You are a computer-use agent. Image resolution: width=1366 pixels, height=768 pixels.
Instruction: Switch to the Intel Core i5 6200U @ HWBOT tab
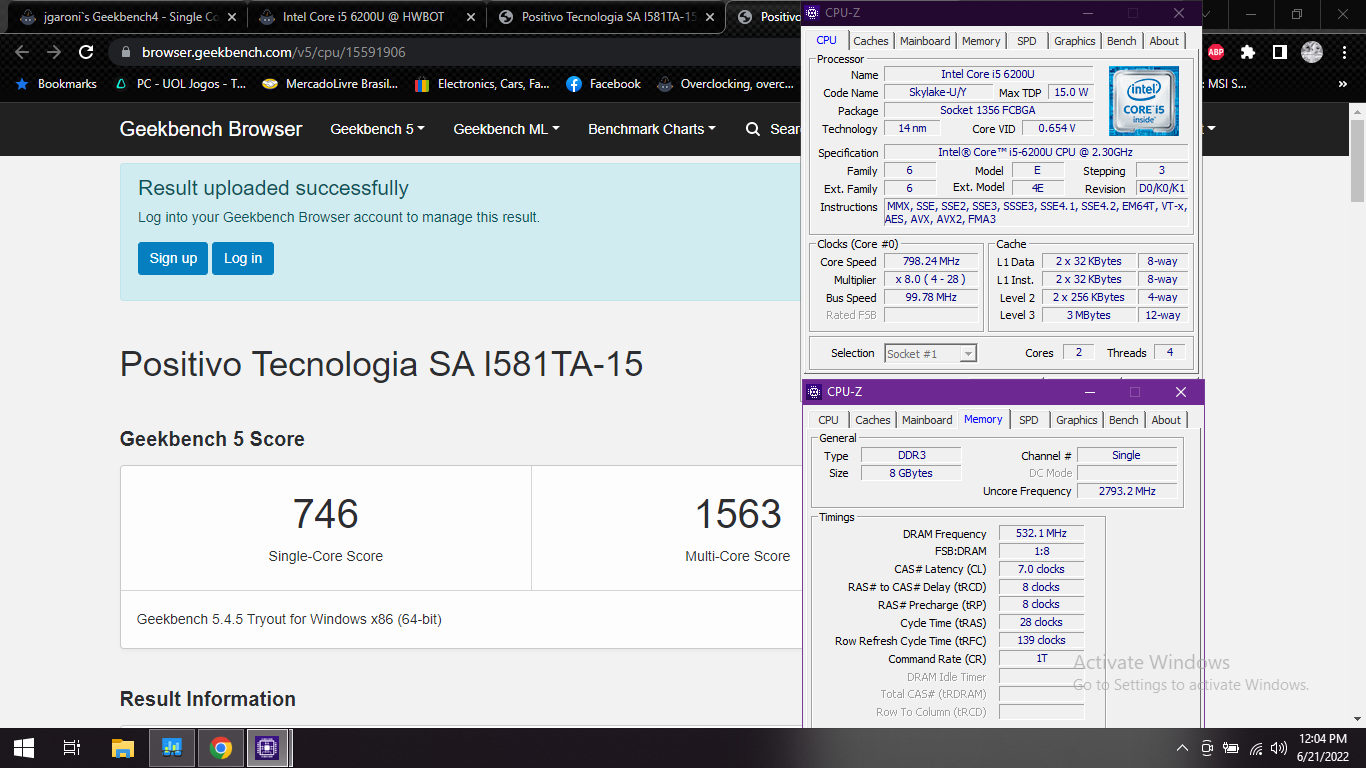click(x=365, y=16)
